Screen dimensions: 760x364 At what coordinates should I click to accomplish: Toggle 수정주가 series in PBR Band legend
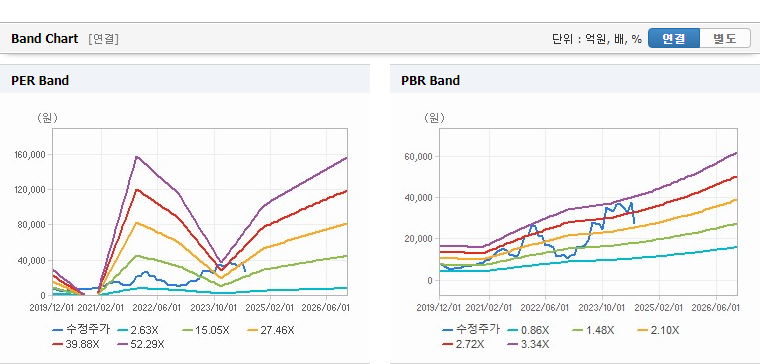click(x=471, y=330)
